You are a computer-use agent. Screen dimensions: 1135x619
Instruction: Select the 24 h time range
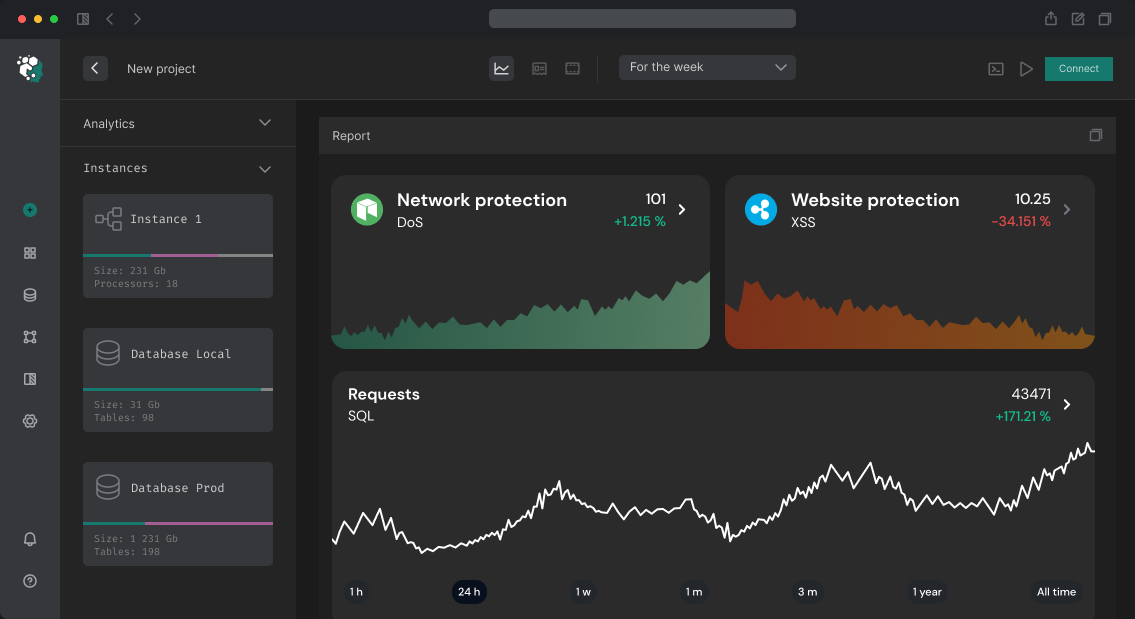point(469,592)
